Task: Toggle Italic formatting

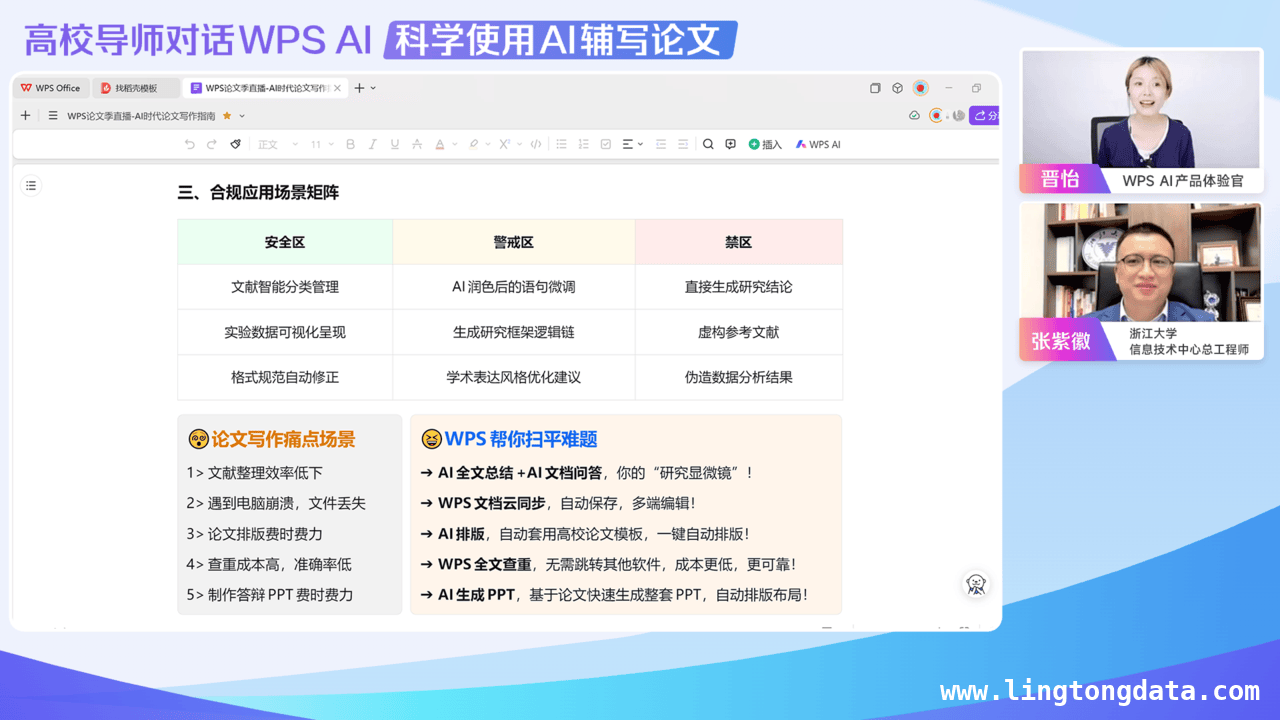Action: (372, 144)
